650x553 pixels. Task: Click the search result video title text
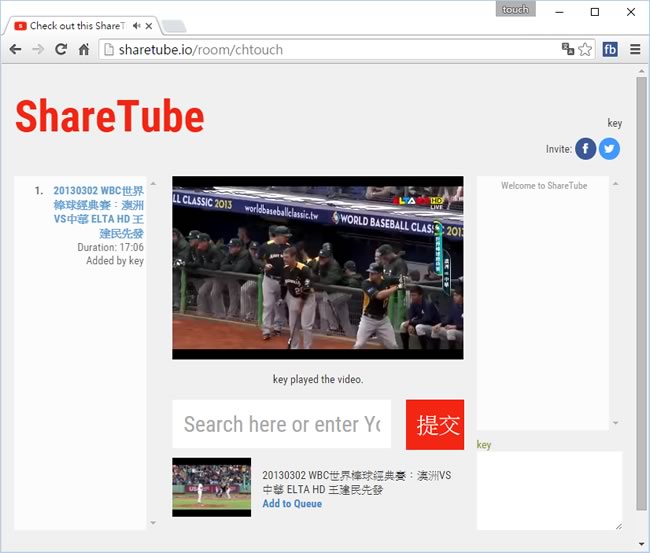pyautogui.click(x=357, y=482)
